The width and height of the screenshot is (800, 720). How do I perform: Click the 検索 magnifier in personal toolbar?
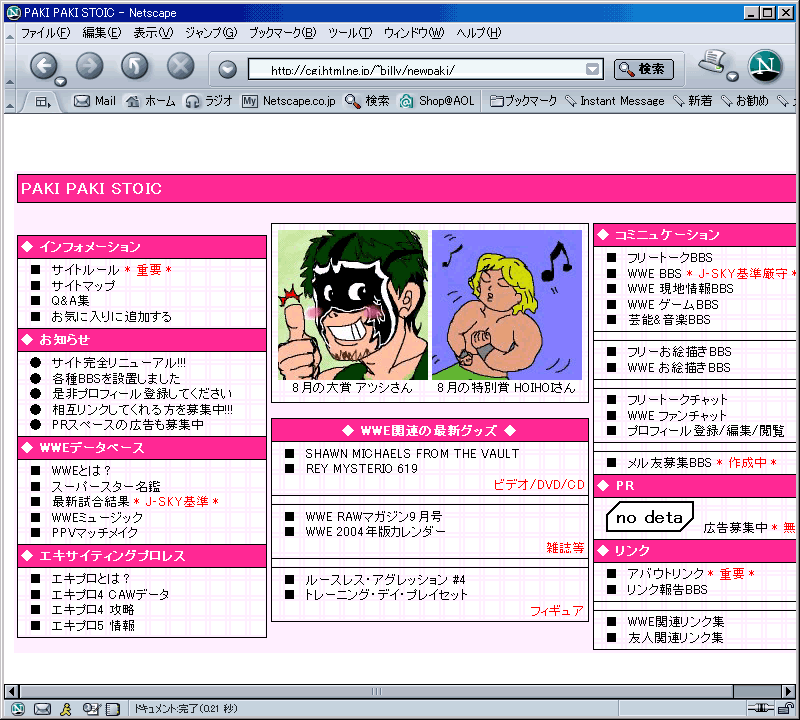pyautogui.click(x=367, y=101)
